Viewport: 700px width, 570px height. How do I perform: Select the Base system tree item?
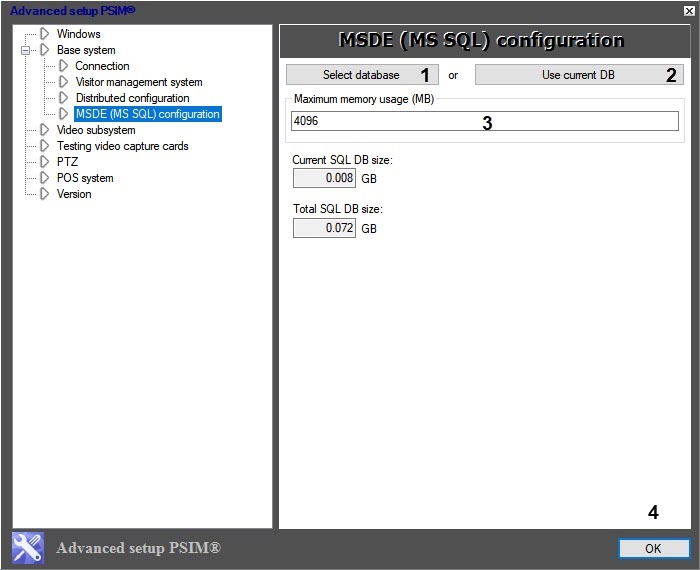tap(86, 50)
